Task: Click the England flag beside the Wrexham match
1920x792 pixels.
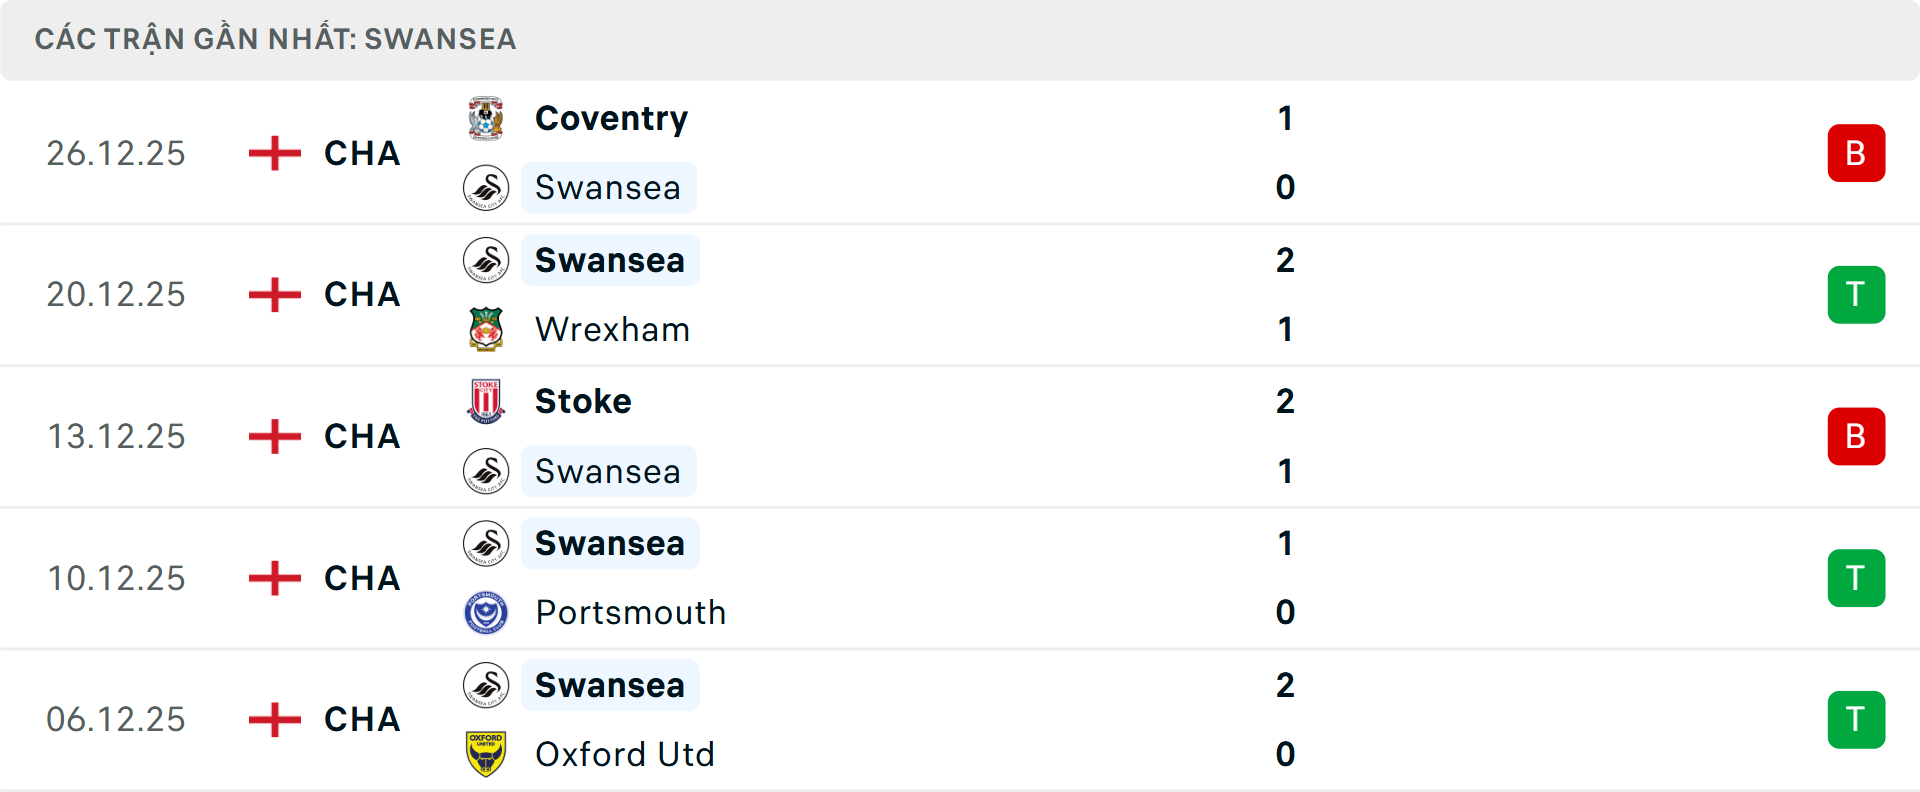Action: coord(273,294)
